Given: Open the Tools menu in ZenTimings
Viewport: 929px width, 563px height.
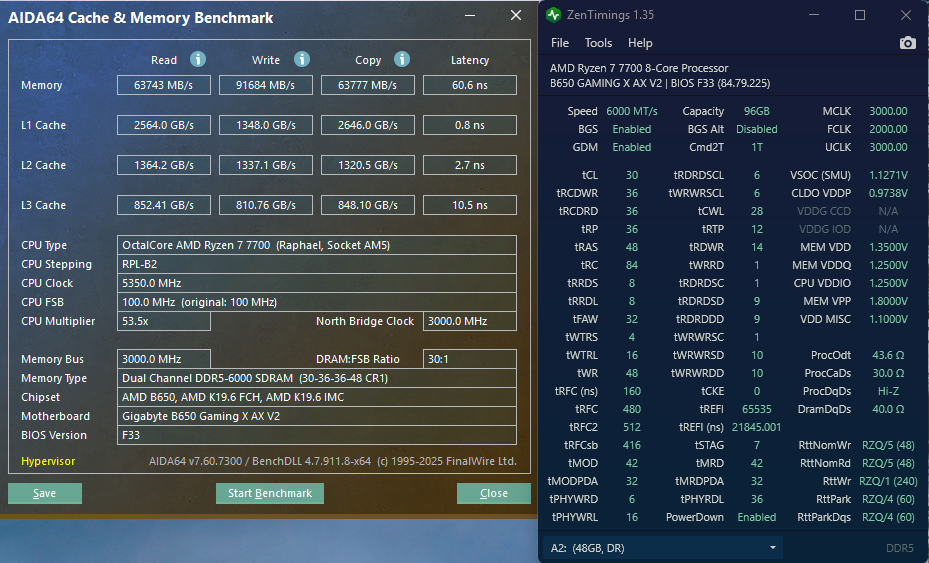Looking at the screenshot, I should 598,43.
